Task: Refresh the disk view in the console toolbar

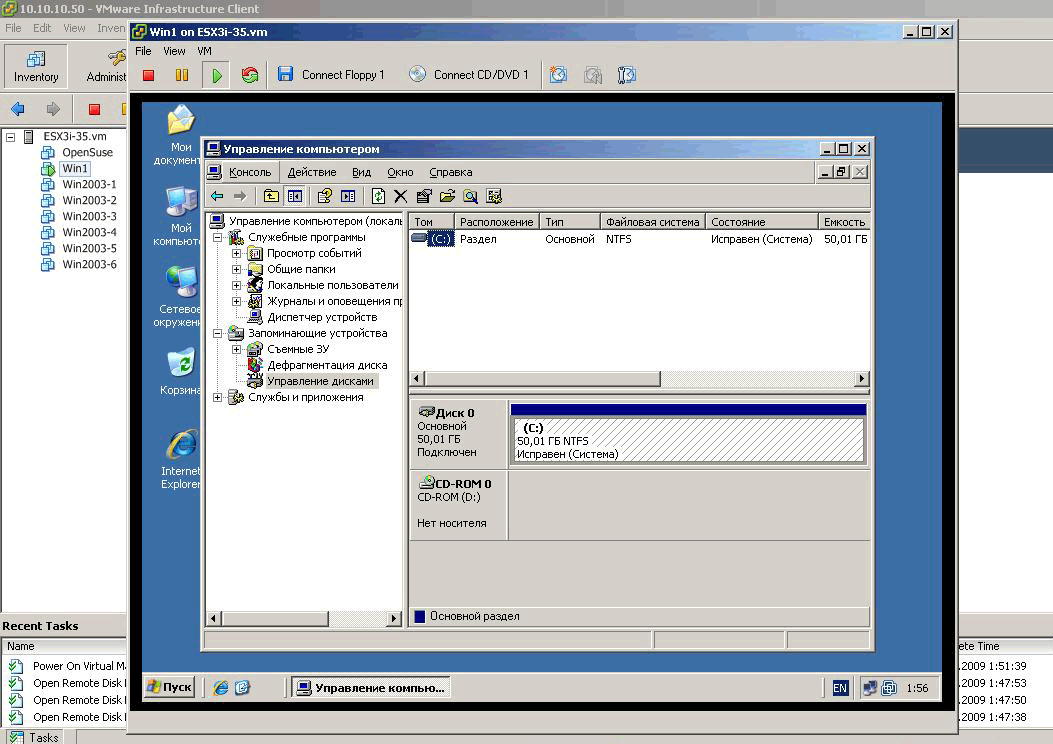Action: tap(376, 195)
